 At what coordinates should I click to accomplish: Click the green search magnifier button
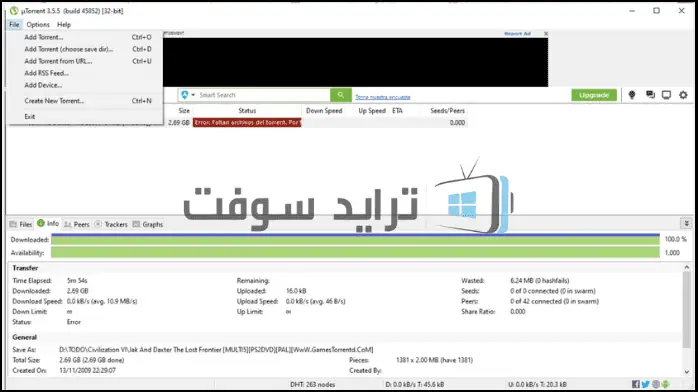click(341, 95)
